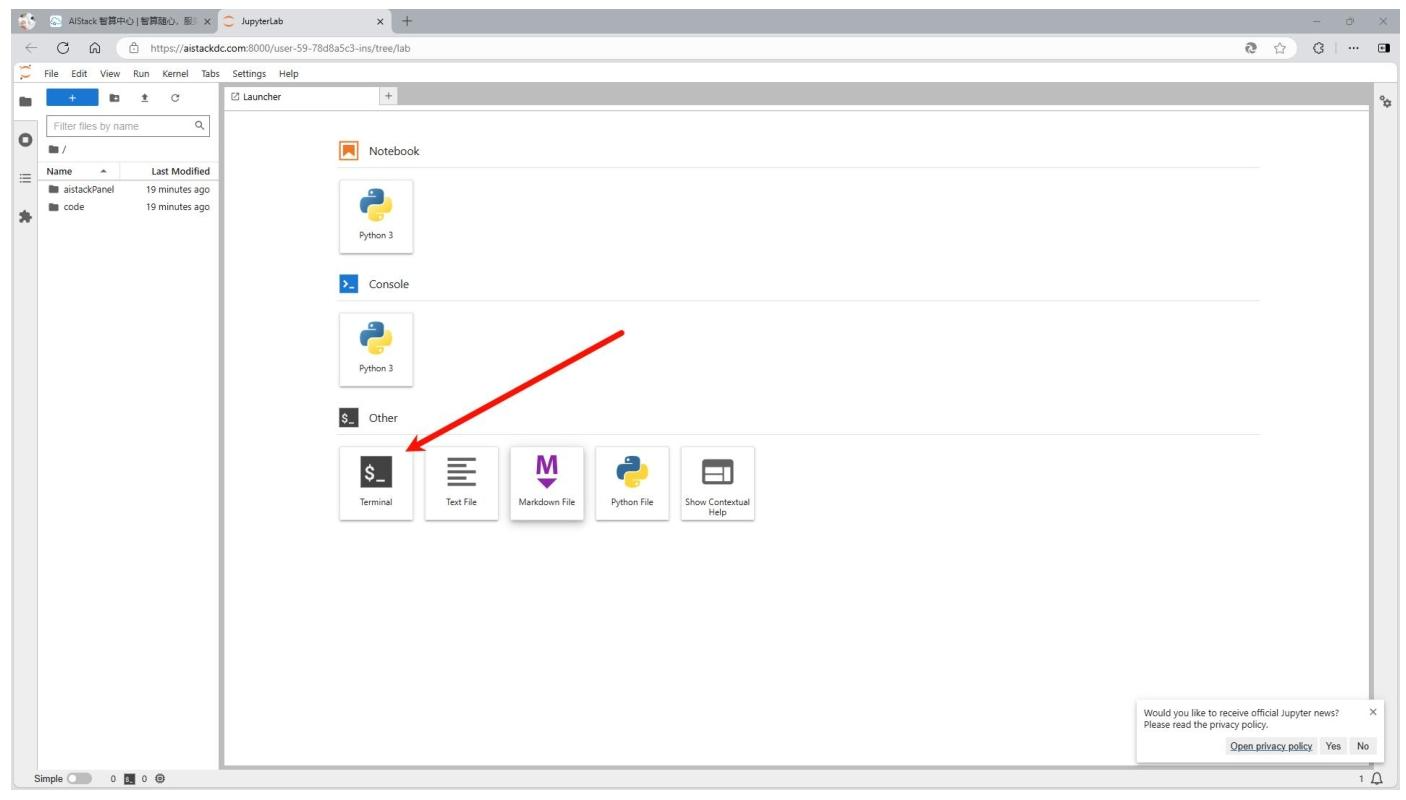Launch Python 3 notebook
Screen dimensions: 1406x800
point(376,216)
